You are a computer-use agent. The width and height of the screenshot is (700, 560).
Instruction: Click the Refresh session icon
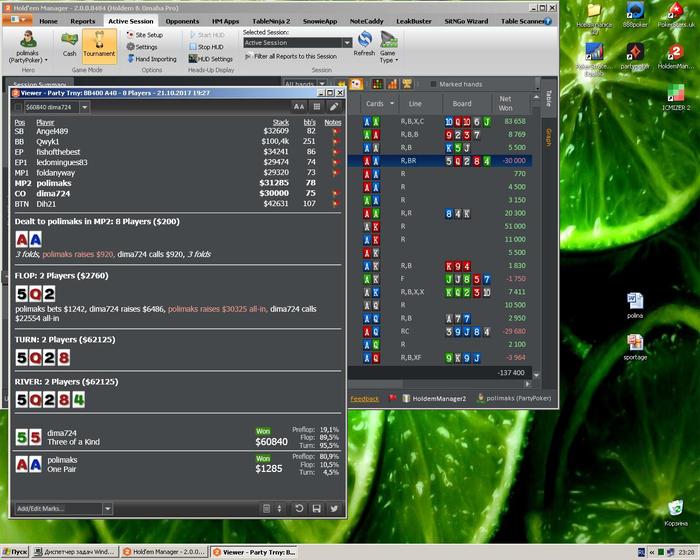pos(364,43)
